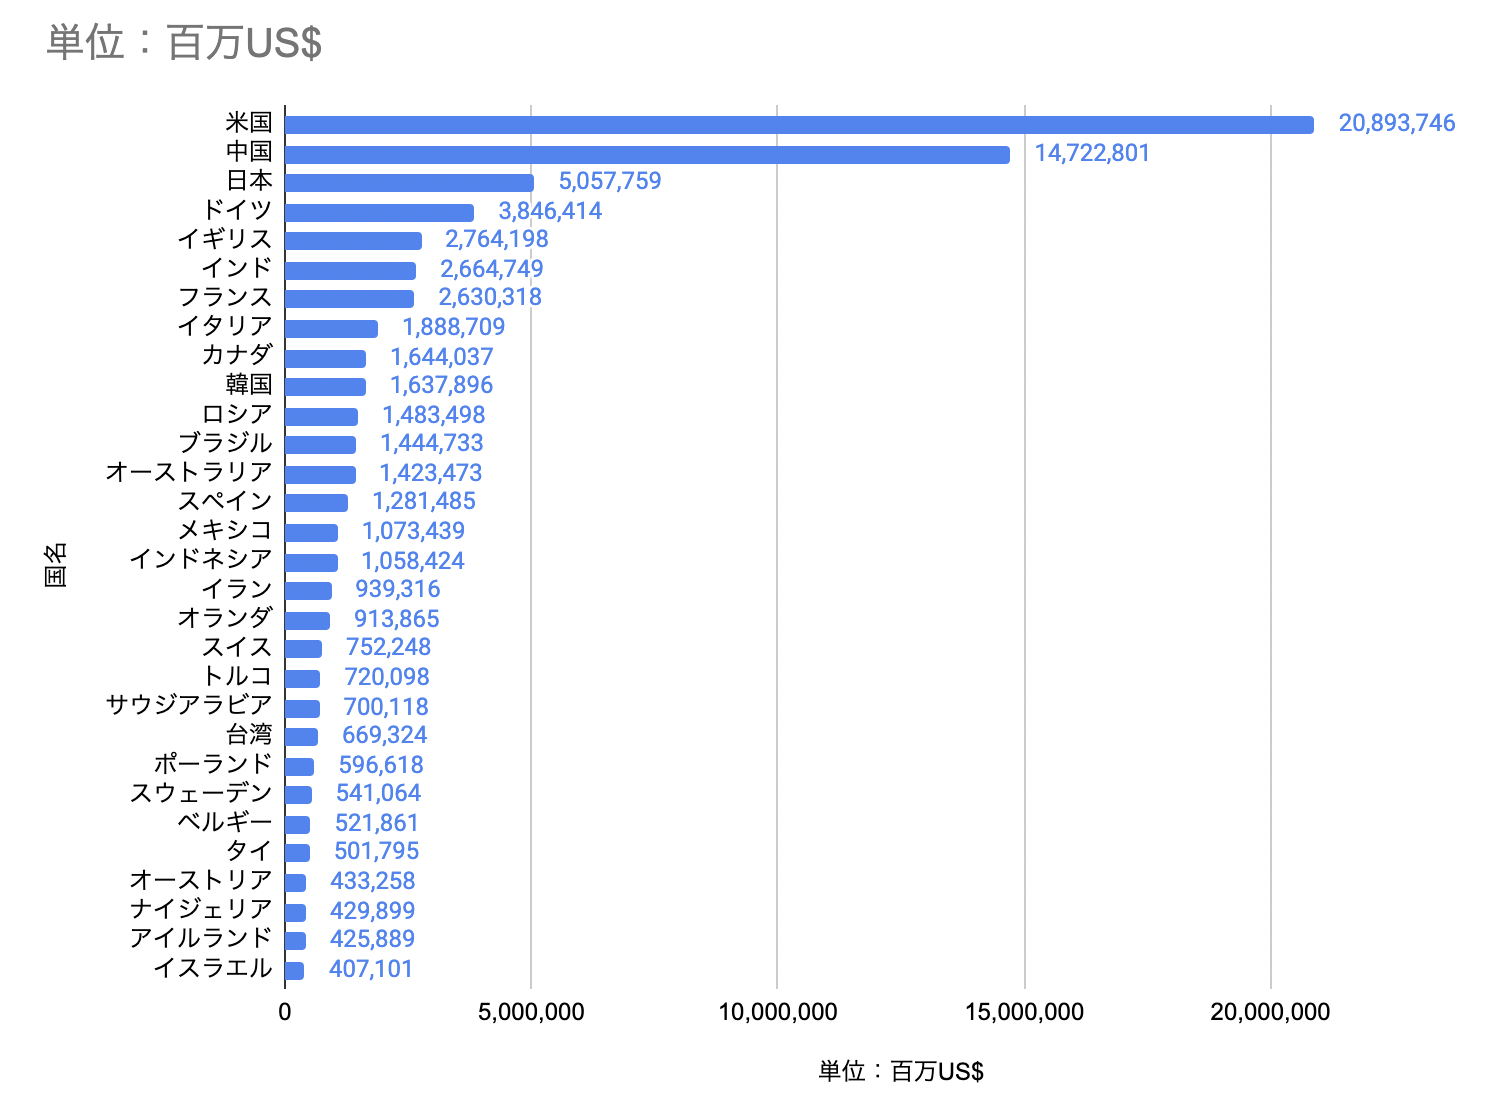Viewport: 1494px width, 1118px height.
Task: Click data label 407,101
Action: tap(370, 969)
